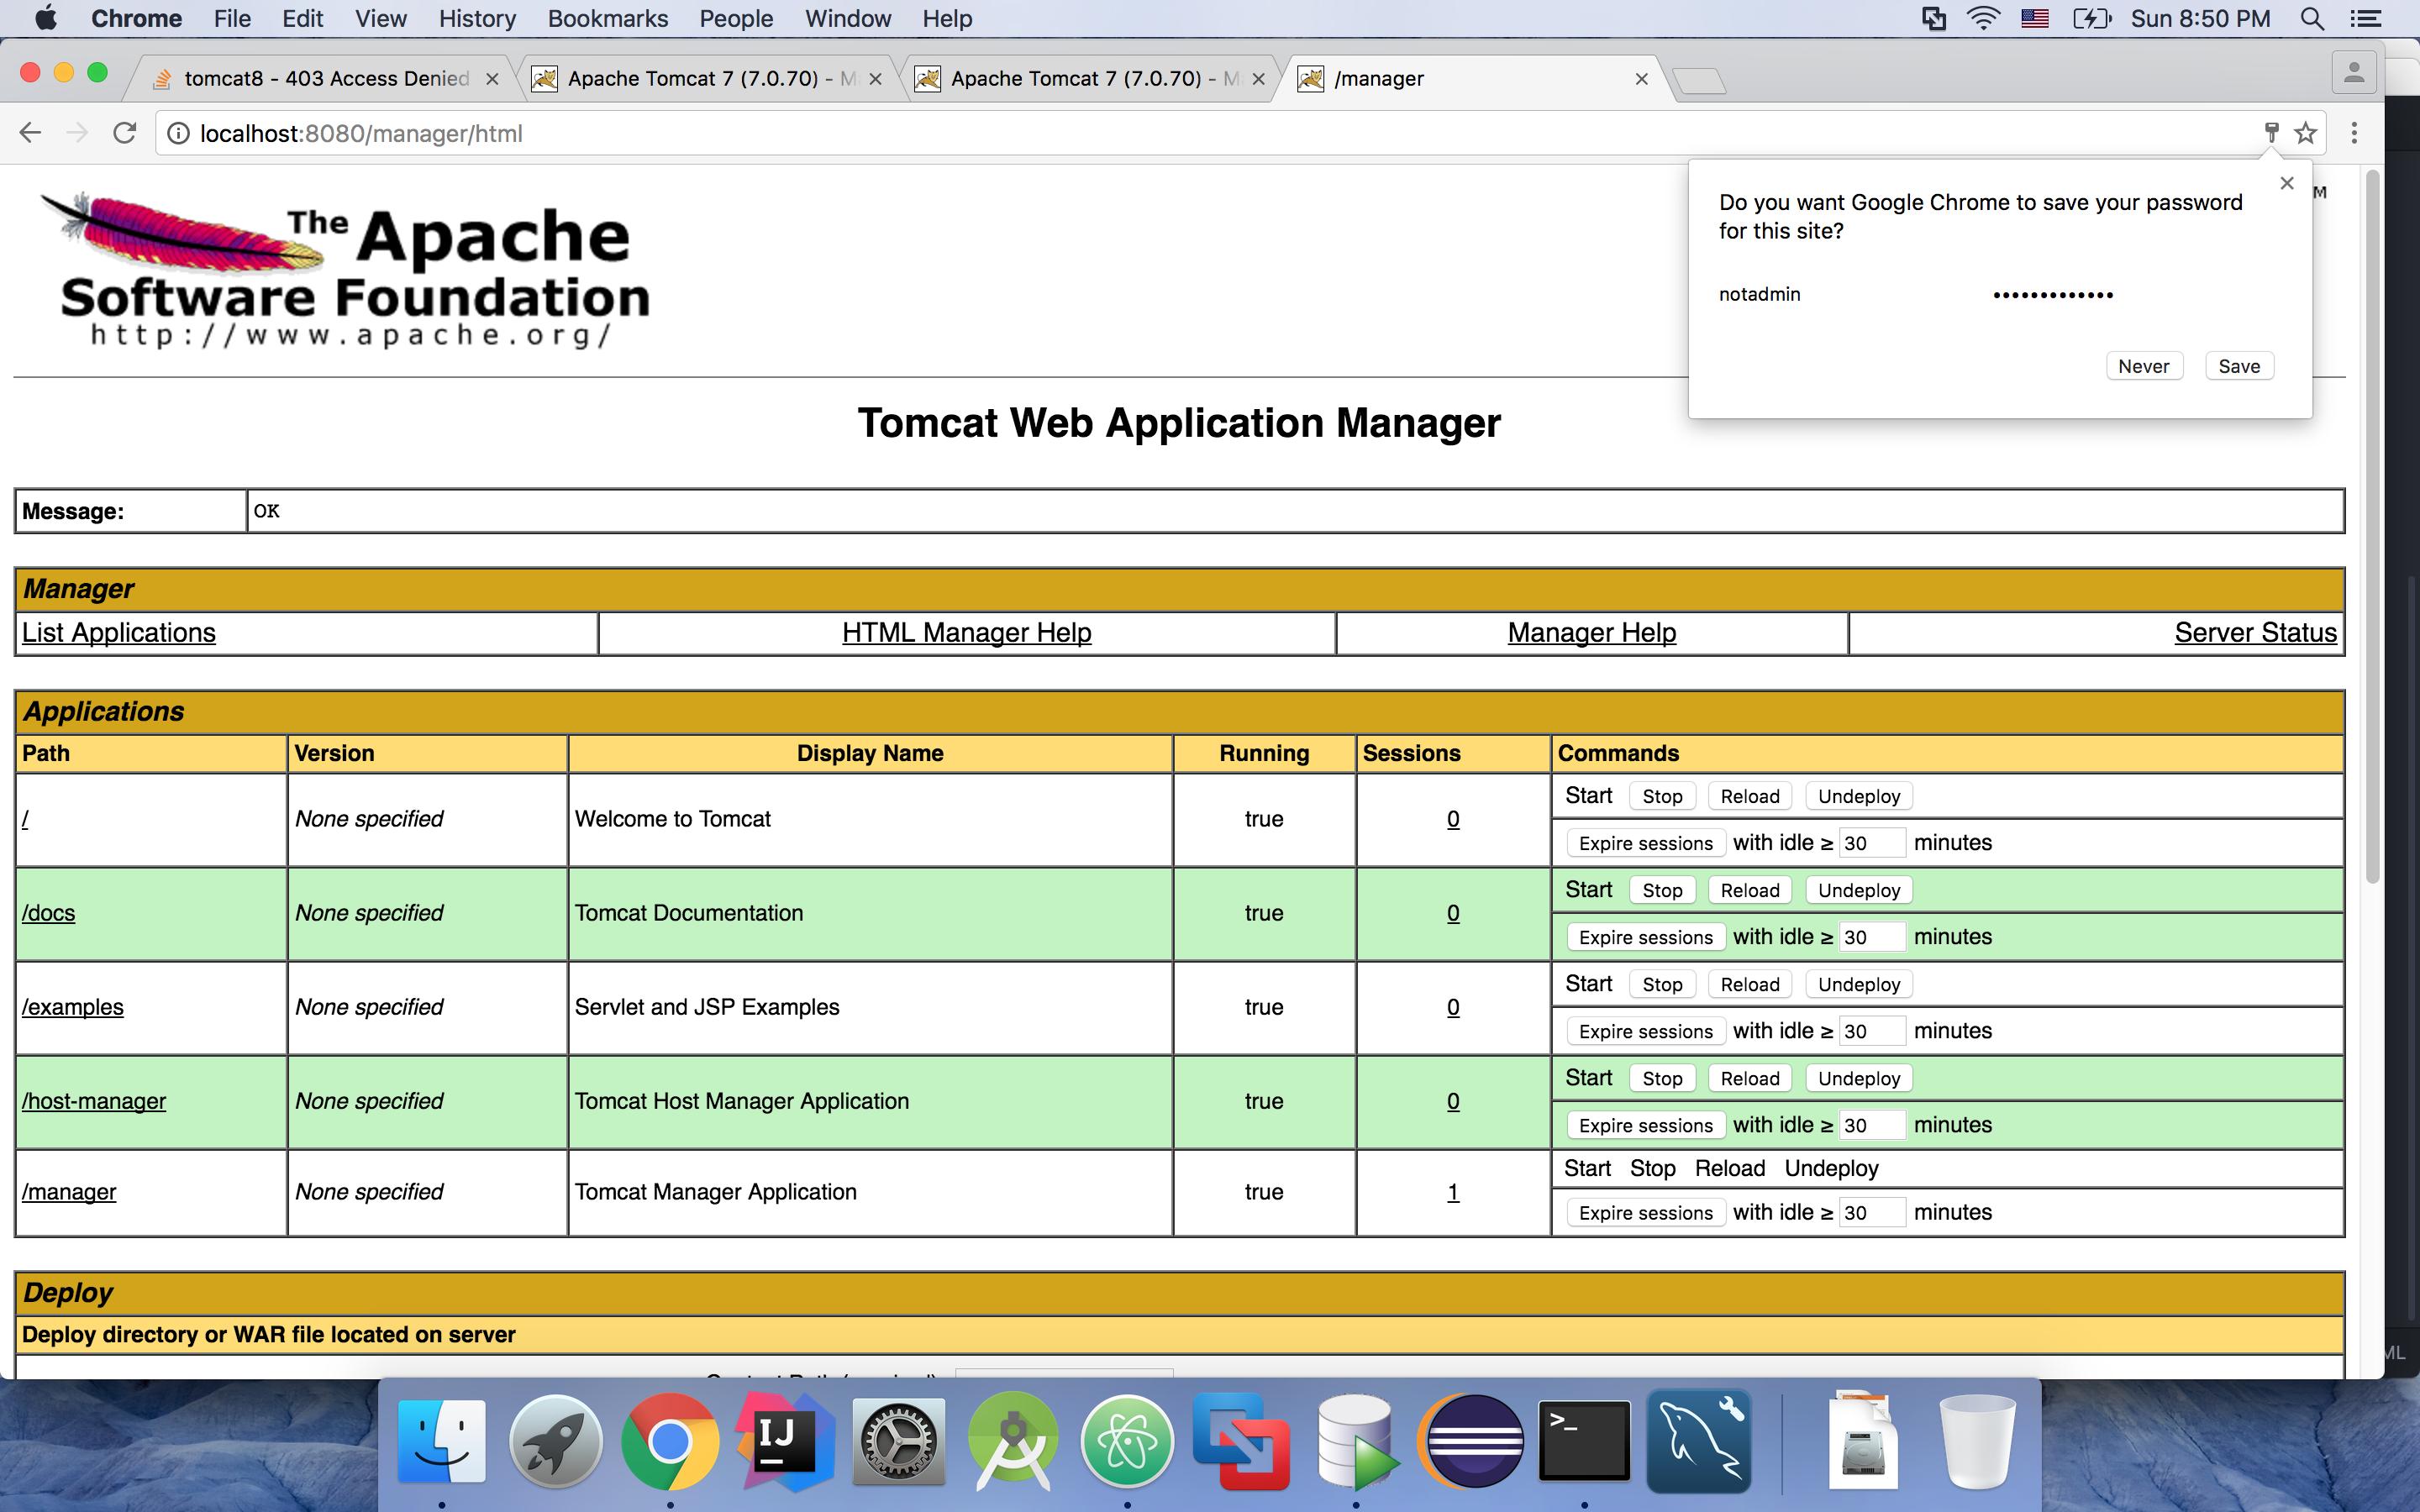Dismiss the save password popup
Viewport: 2420px width, 1512px height.
click(2286, 183)
